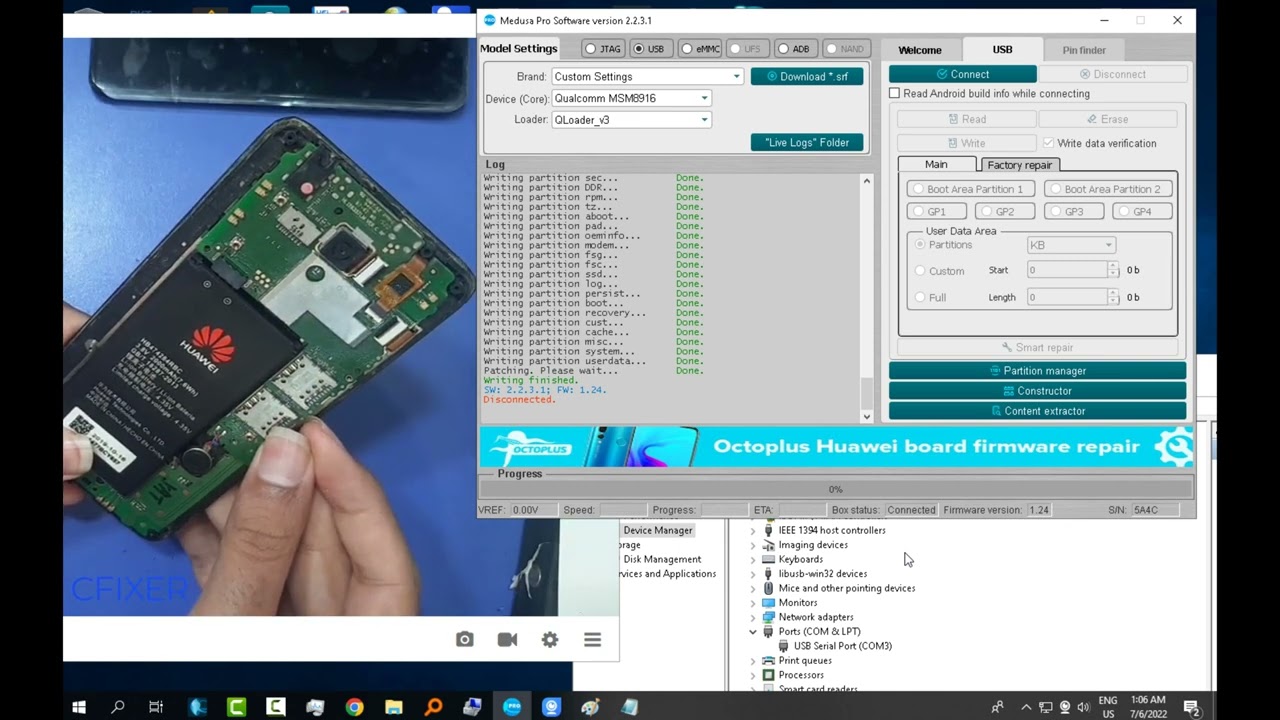Take a snapshot with the camera icon
This screenshot has height=720, width=1280.
[x=464, y=639]
